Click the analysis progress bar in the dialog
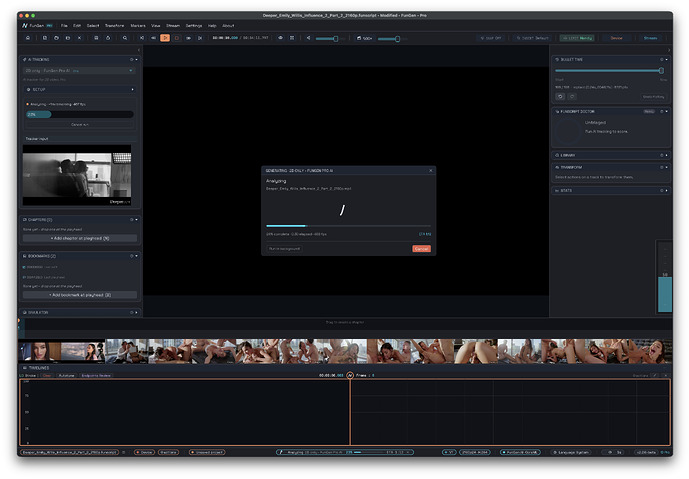The width and height of the screenshot is (689, 479). point(348,226)
